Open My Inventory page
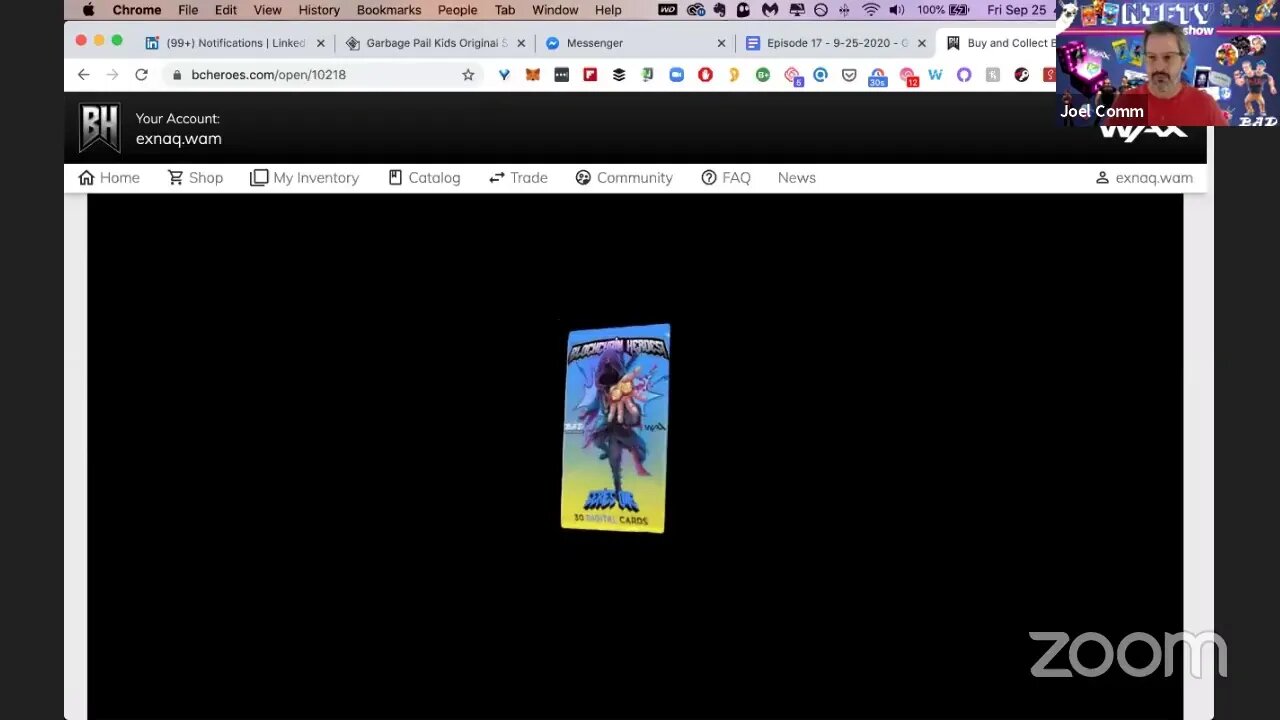Image resolution: width=1280 pixels, height=720 pixels. (x=304, y=177)
